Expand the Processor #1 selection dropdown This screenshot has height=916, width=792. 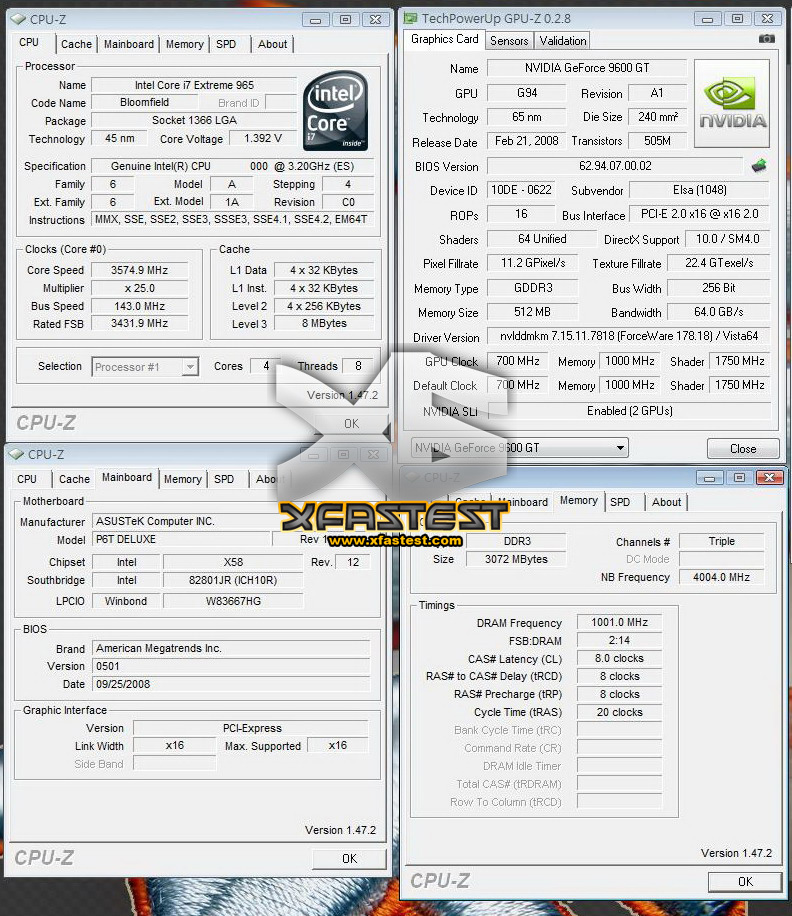coord(189,367)
